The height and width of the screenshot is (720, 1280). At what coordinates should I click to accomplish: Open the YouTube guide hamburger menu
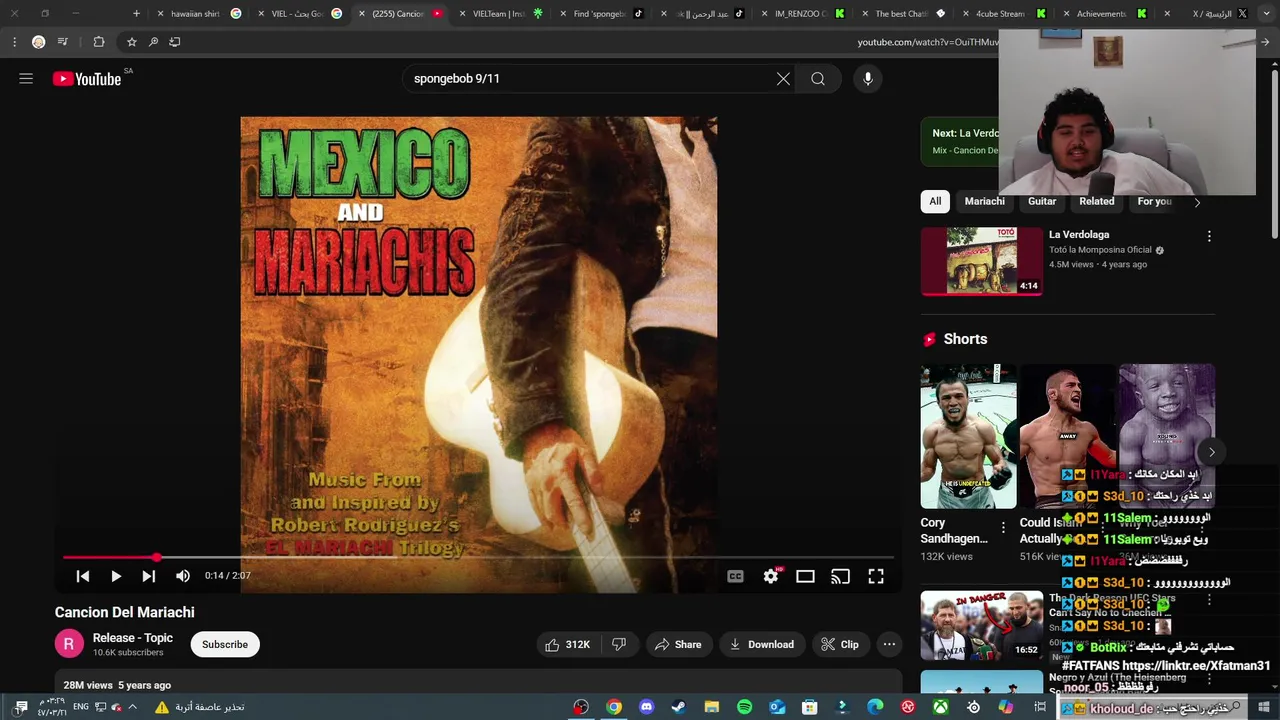[26, 78]
